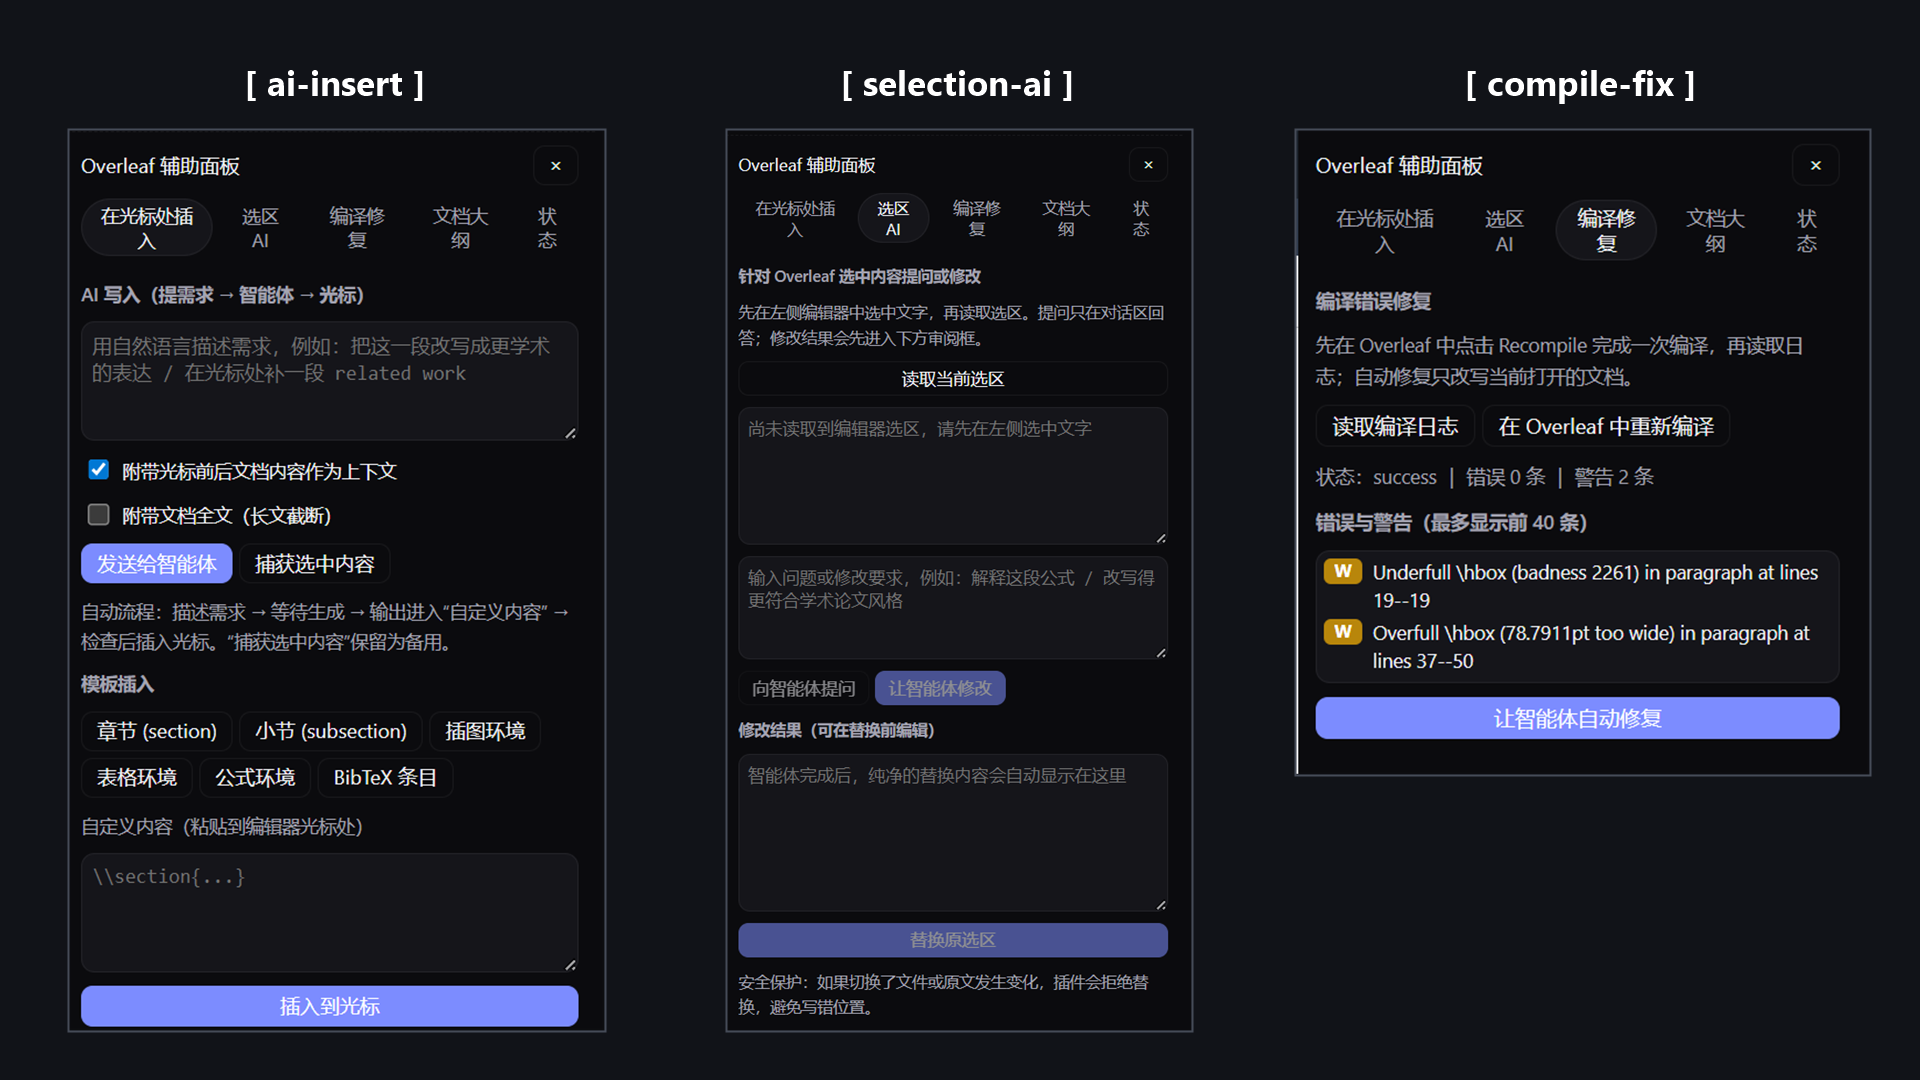Click 发送给智能体 button
1920x1080 pixels.
pos(157,564)
